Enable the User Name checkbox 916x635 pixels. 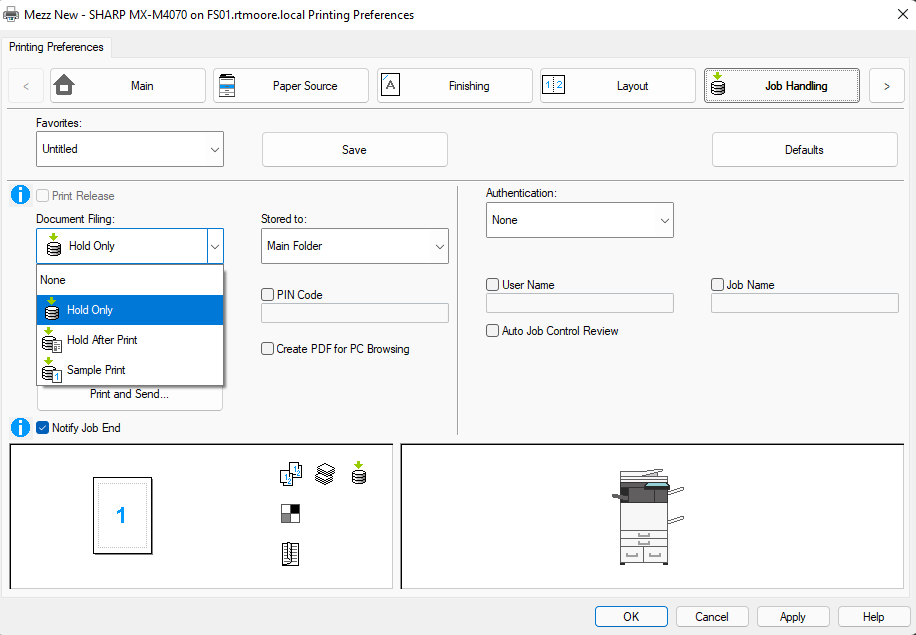[492, 284]
